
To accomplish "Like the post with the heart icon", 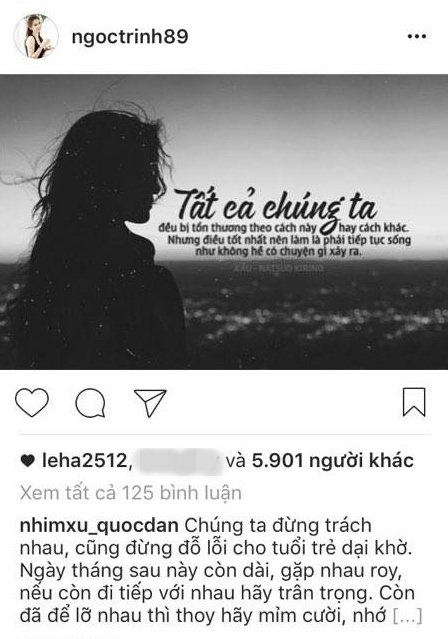I will click(32, 403).
